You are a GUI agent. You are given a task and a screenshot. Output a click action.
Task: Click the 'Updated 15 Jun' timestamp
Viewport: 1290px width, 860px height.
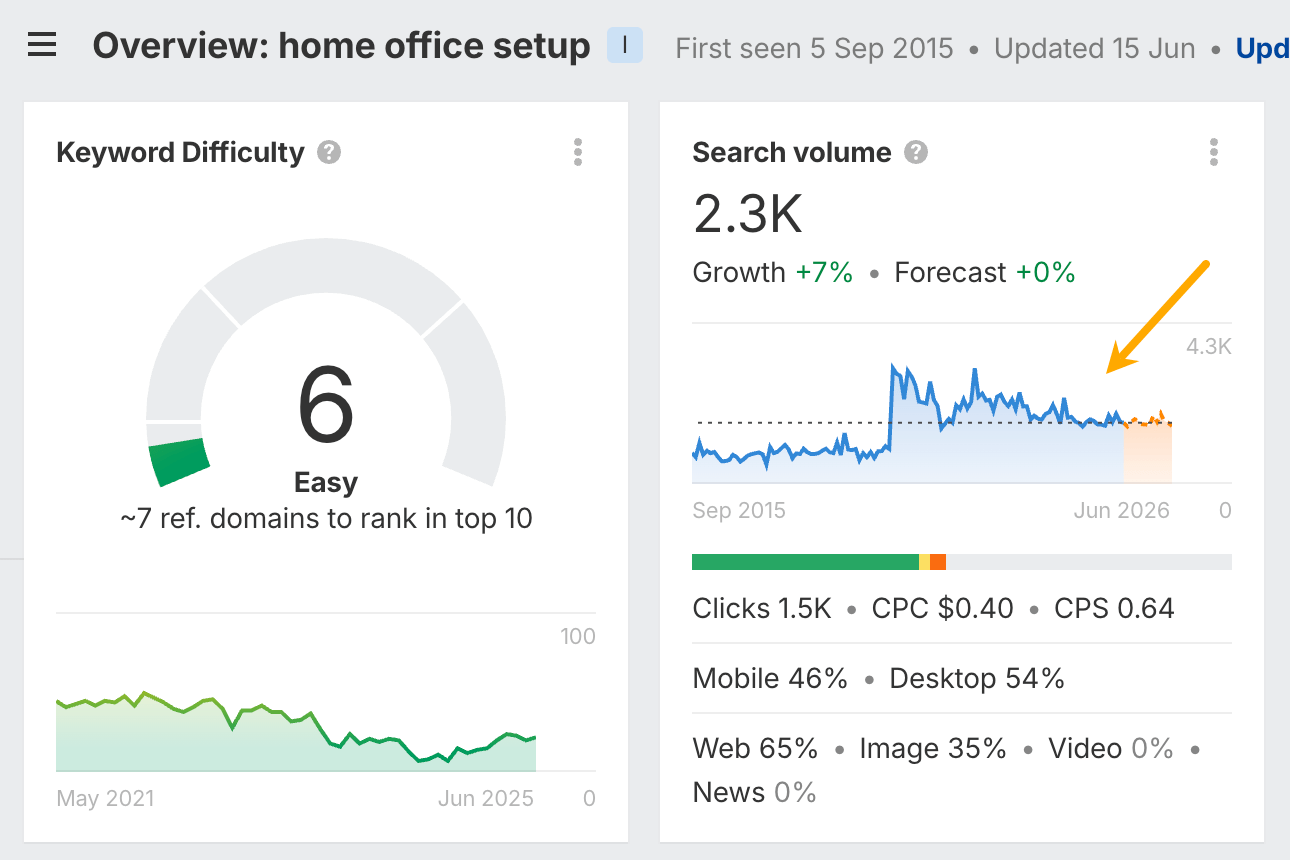click(x=1093, y=47)
